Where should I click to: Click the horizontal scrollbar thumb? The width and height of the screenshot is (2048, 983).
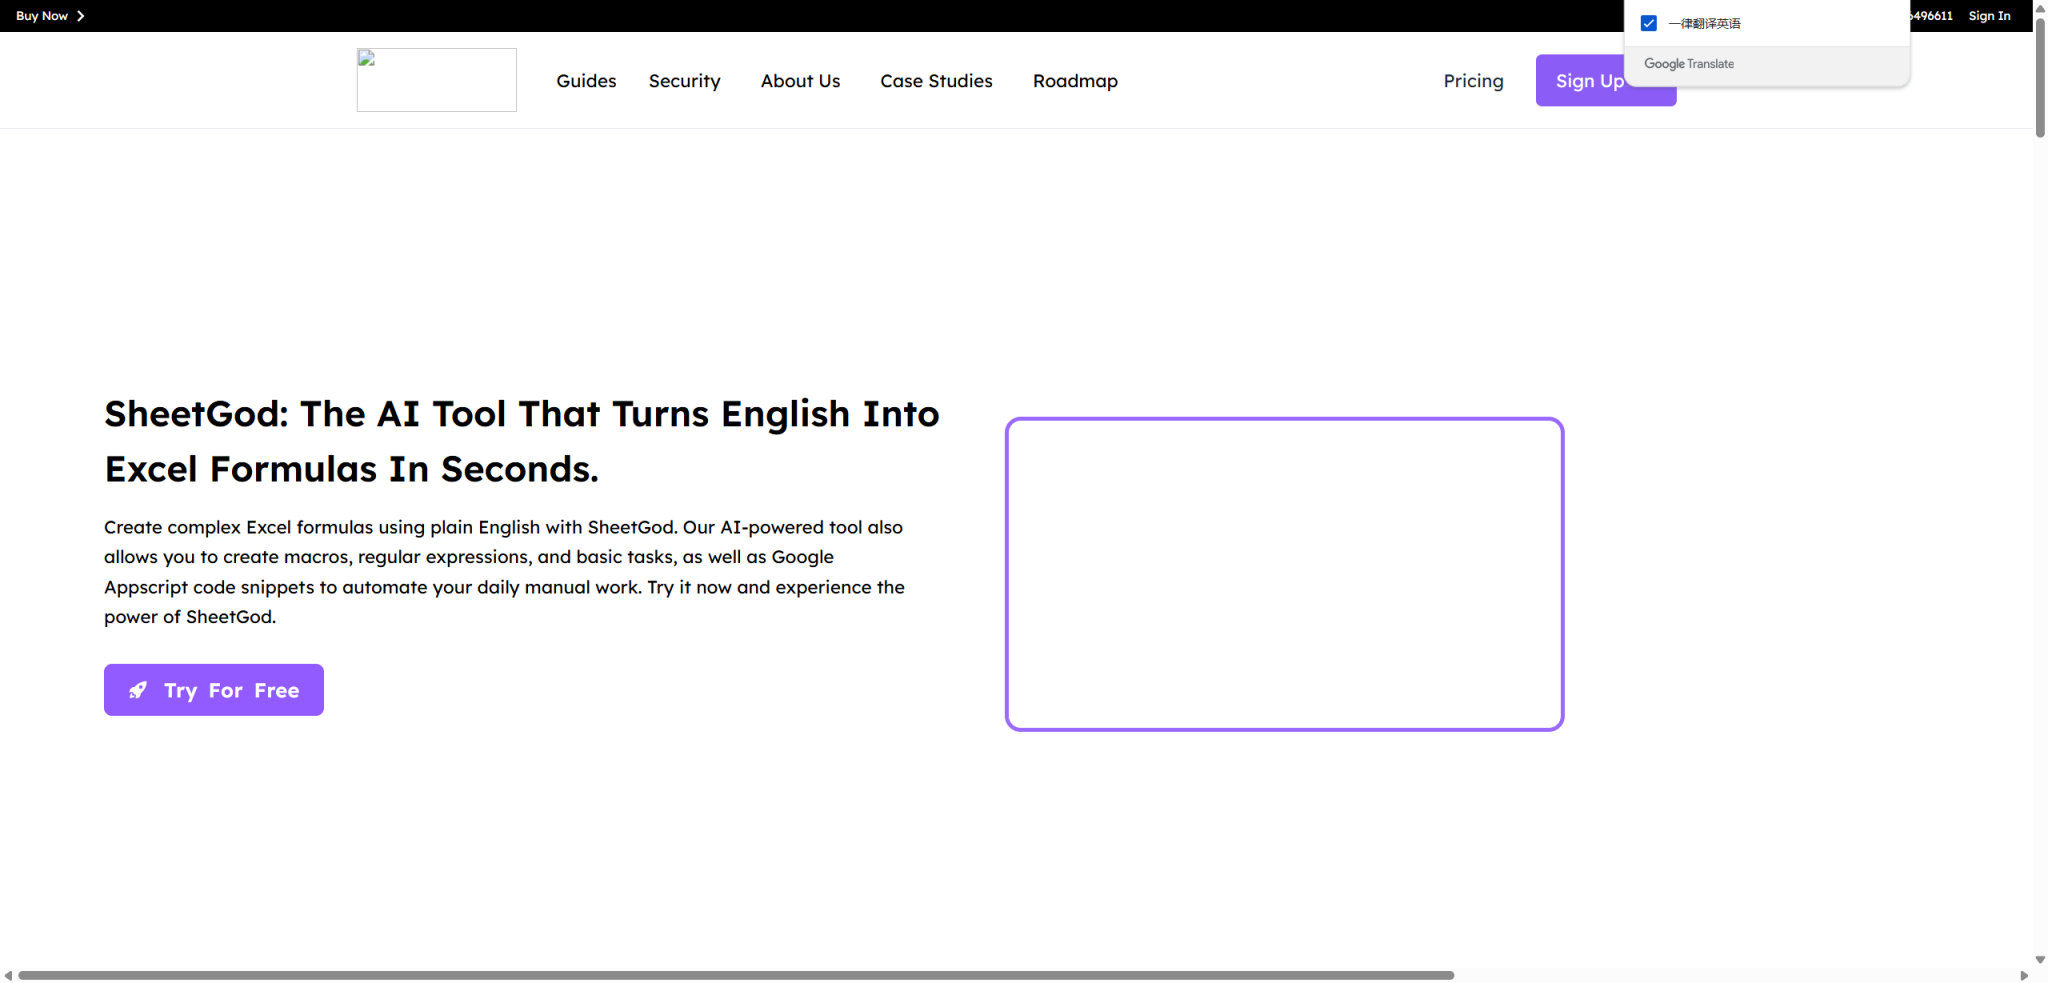[736, 975]
